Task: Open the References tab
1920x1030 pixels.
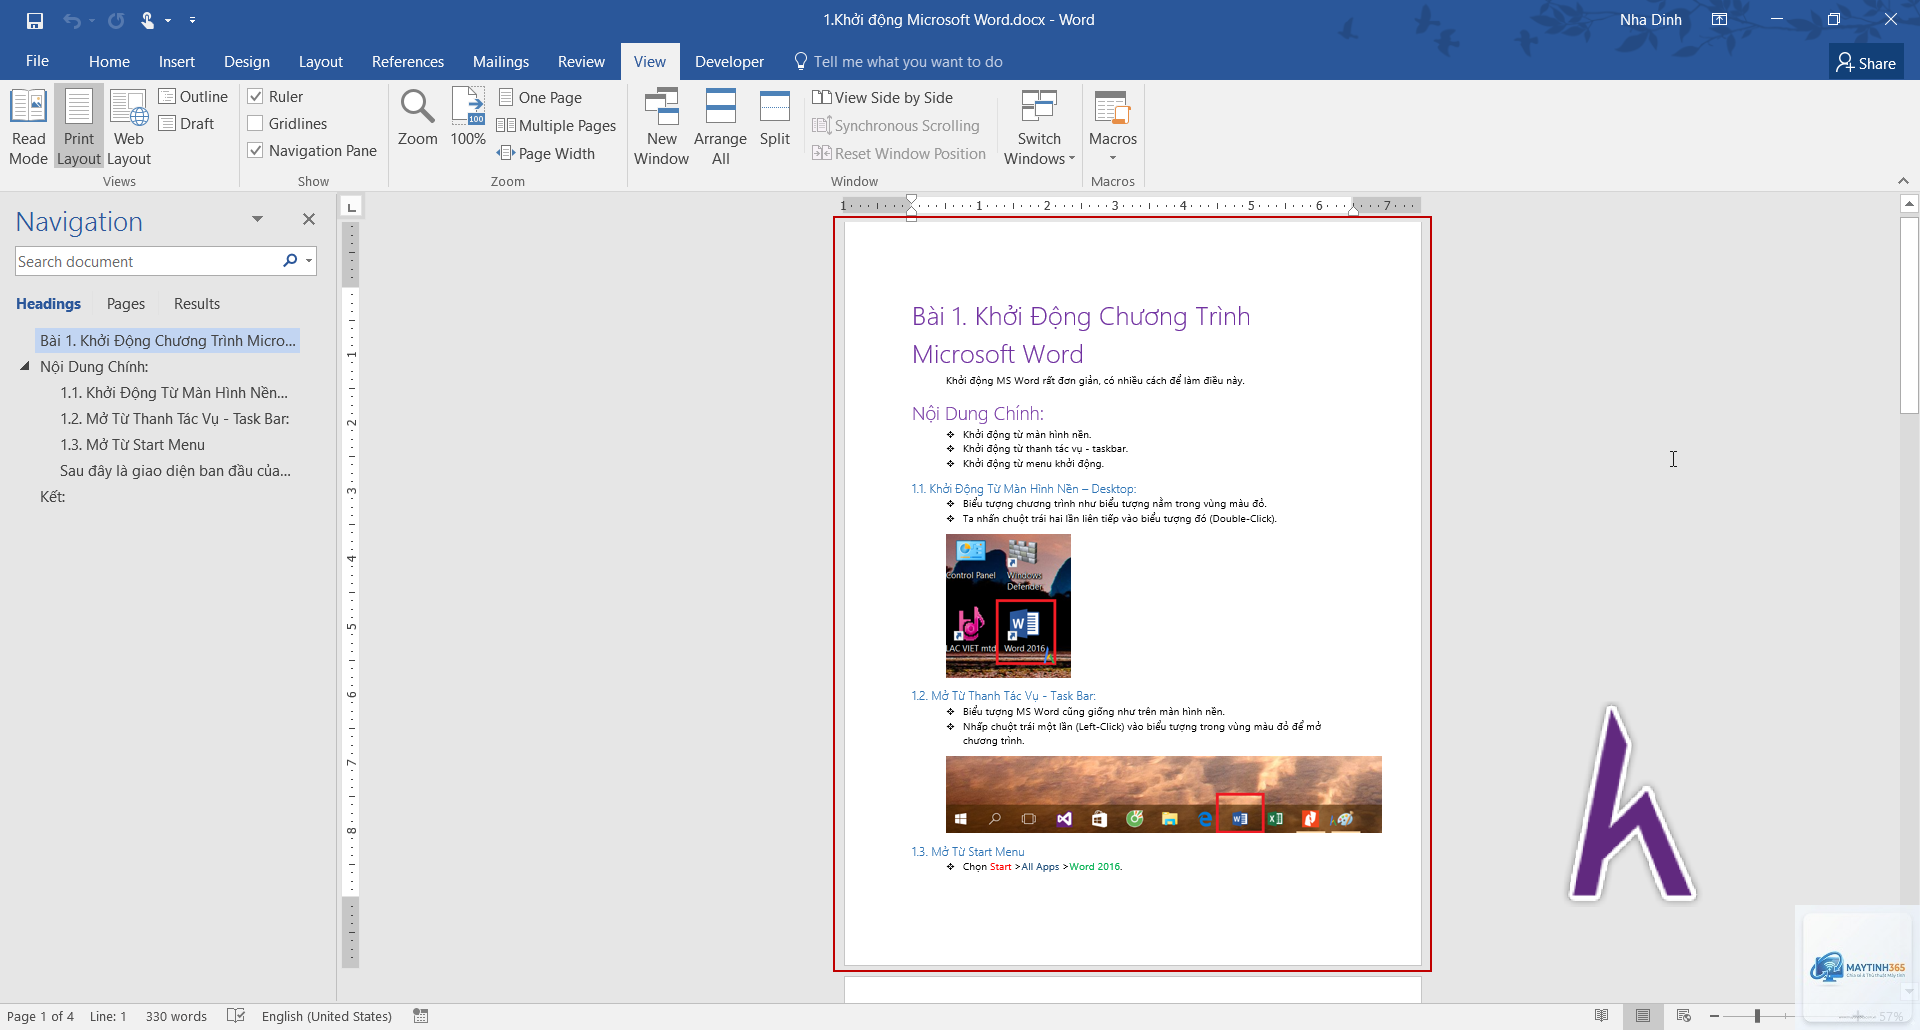Action: point(408,62)
